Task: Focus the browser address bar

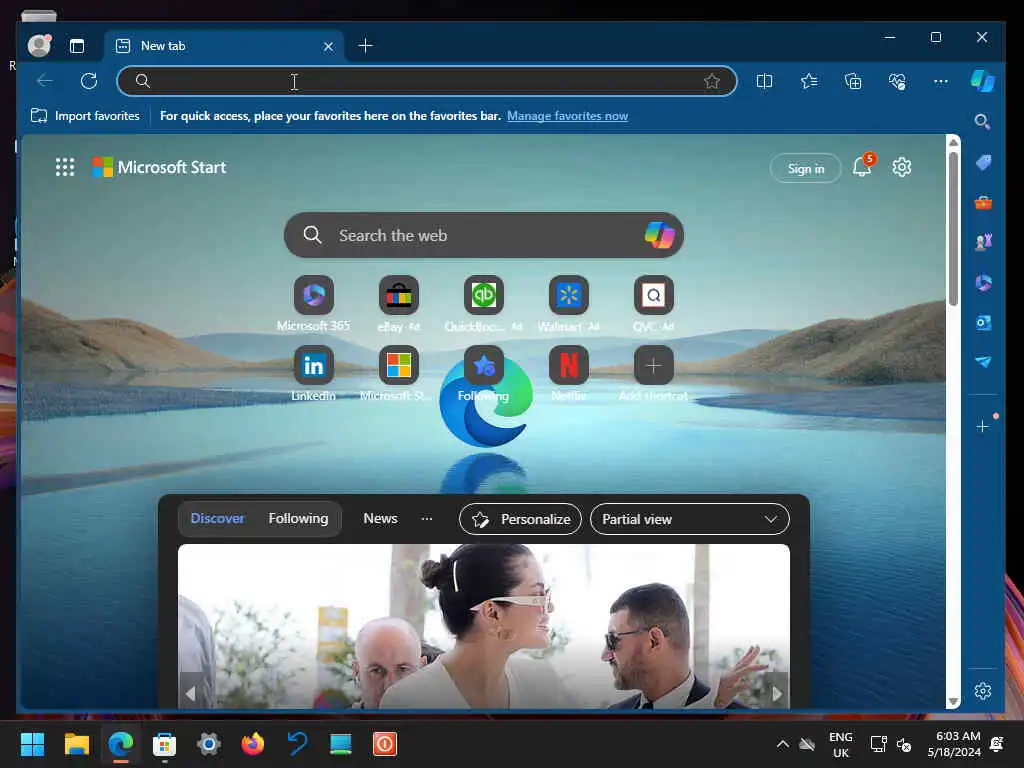Action: pyautogui.click(x=426, y=81)
